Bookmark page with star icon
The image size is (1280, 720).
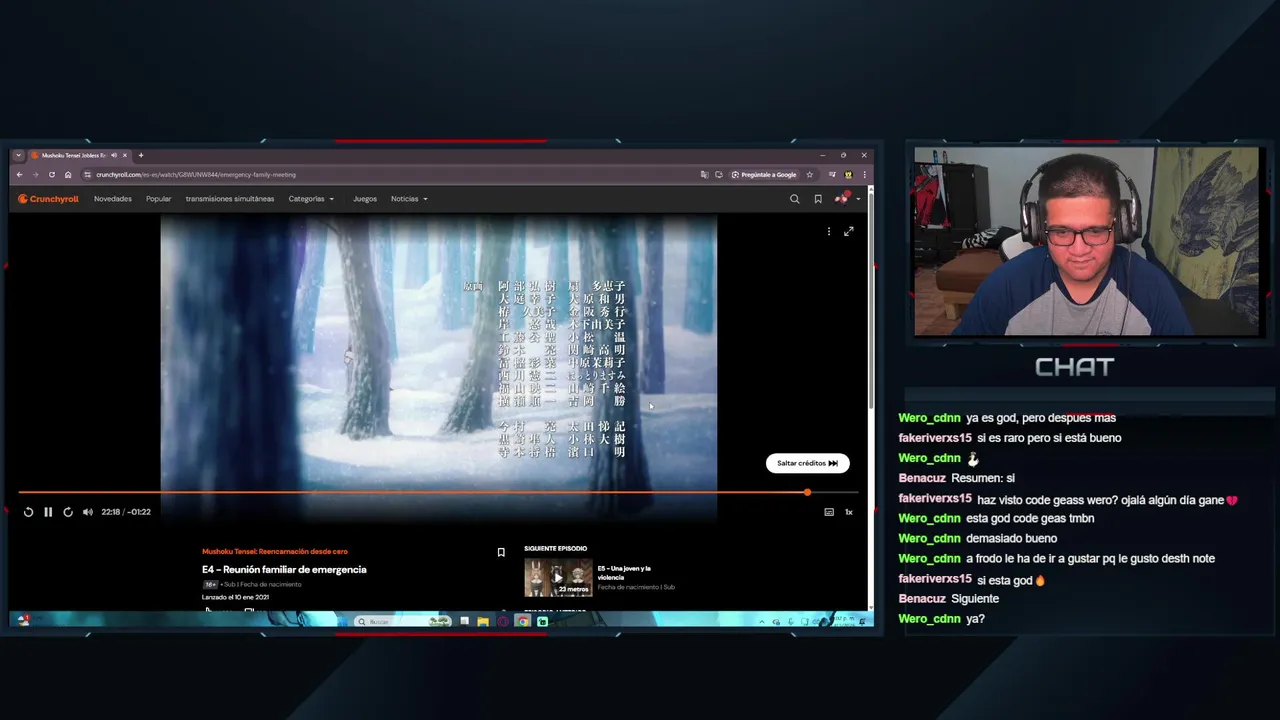point(809,175)
